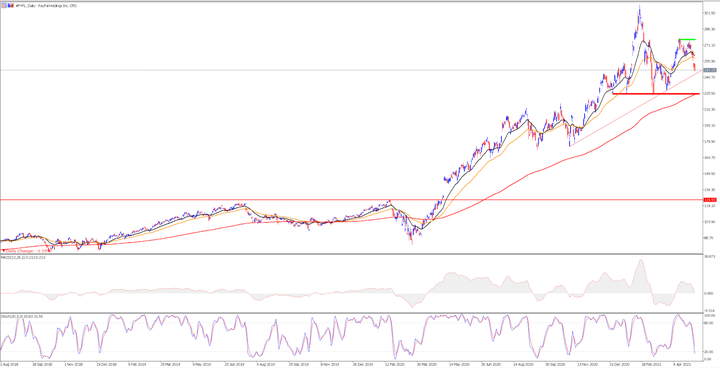Click the separator between price chart and MACD
The height and width of the screenshot is (368, 720).
point(351,254)
